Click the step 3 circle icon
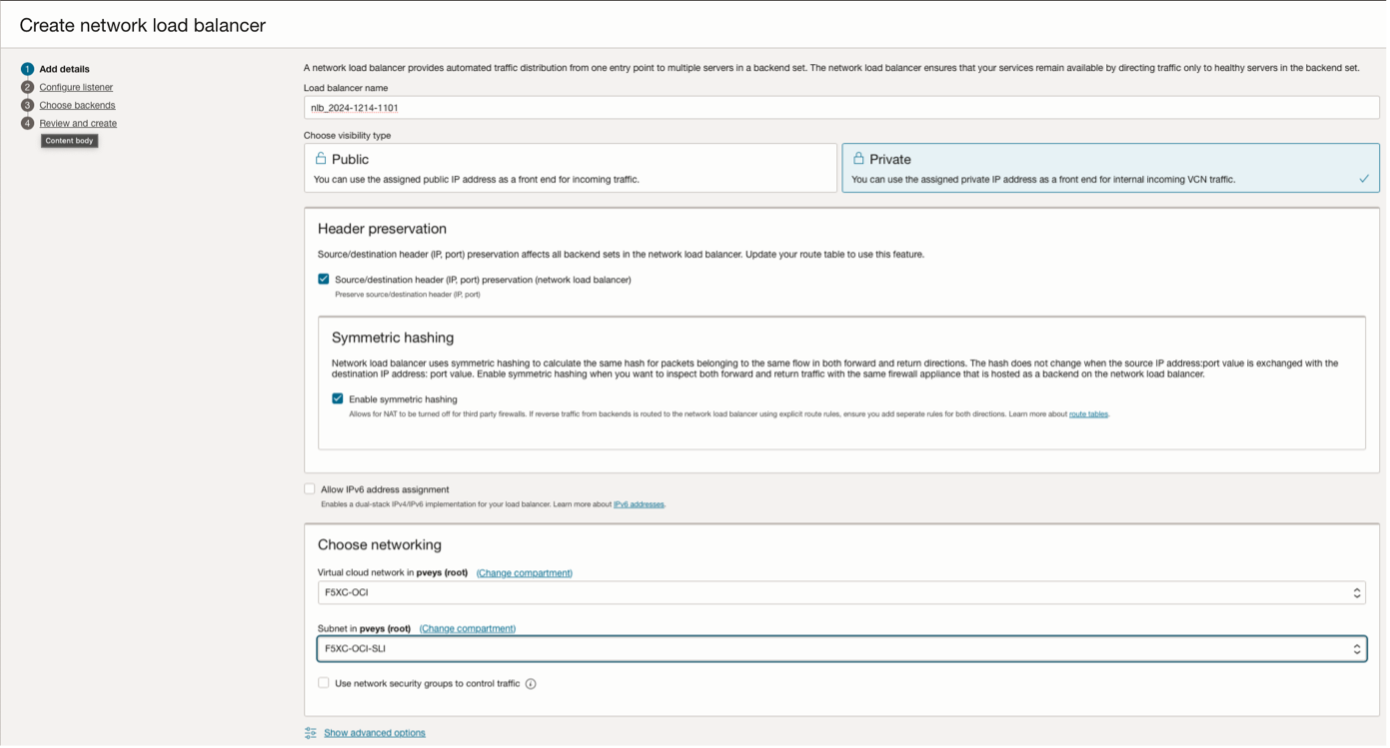Image resolution: width=1390 pixels, height=748 pixels. [x=27, y=105]
